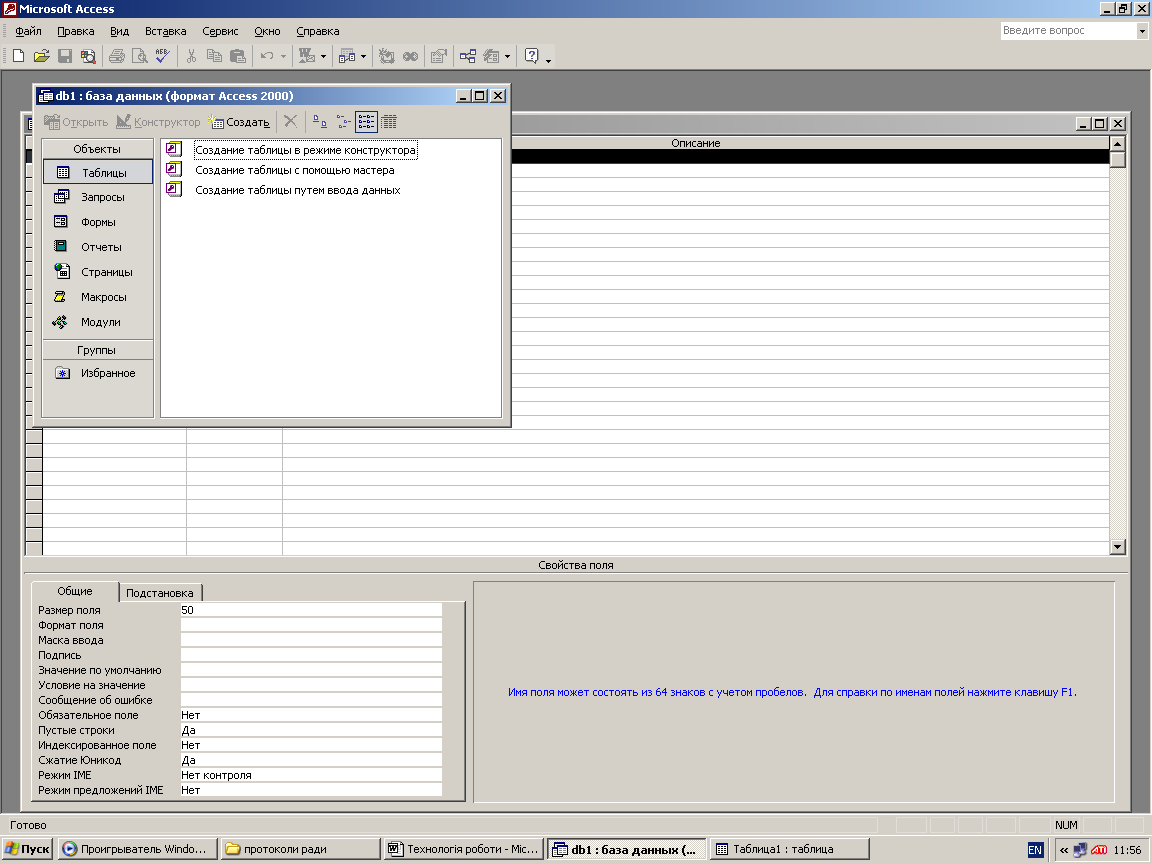Click the Script editor toolbar icon

pyautogui.click(x=410, y=56)
